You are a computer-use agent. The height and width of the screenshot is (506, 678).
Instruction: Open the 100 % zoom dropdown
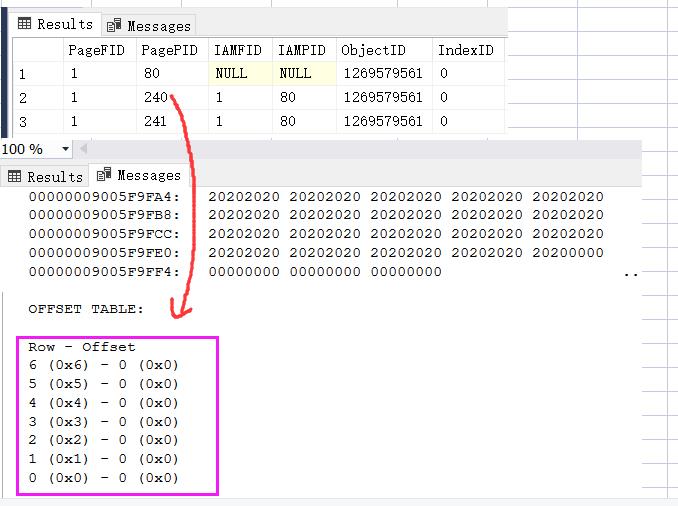pyautogui.click(x=65, y=149)
